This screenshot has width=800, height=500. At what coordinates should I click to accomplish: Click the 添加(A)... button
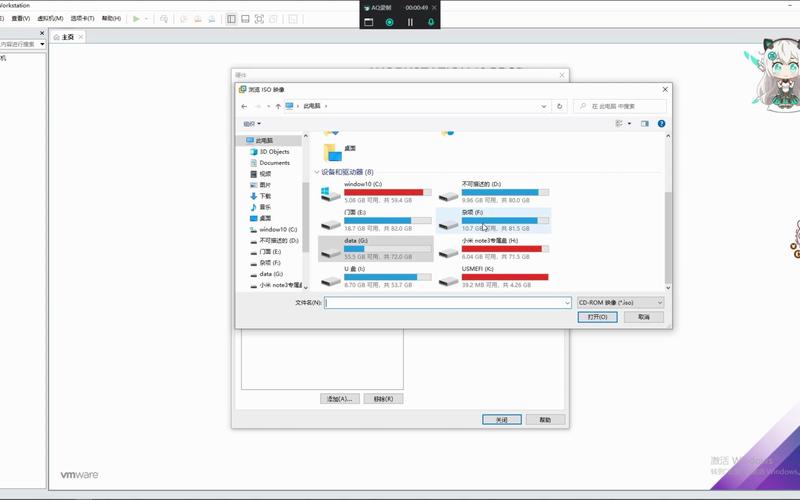340,398
